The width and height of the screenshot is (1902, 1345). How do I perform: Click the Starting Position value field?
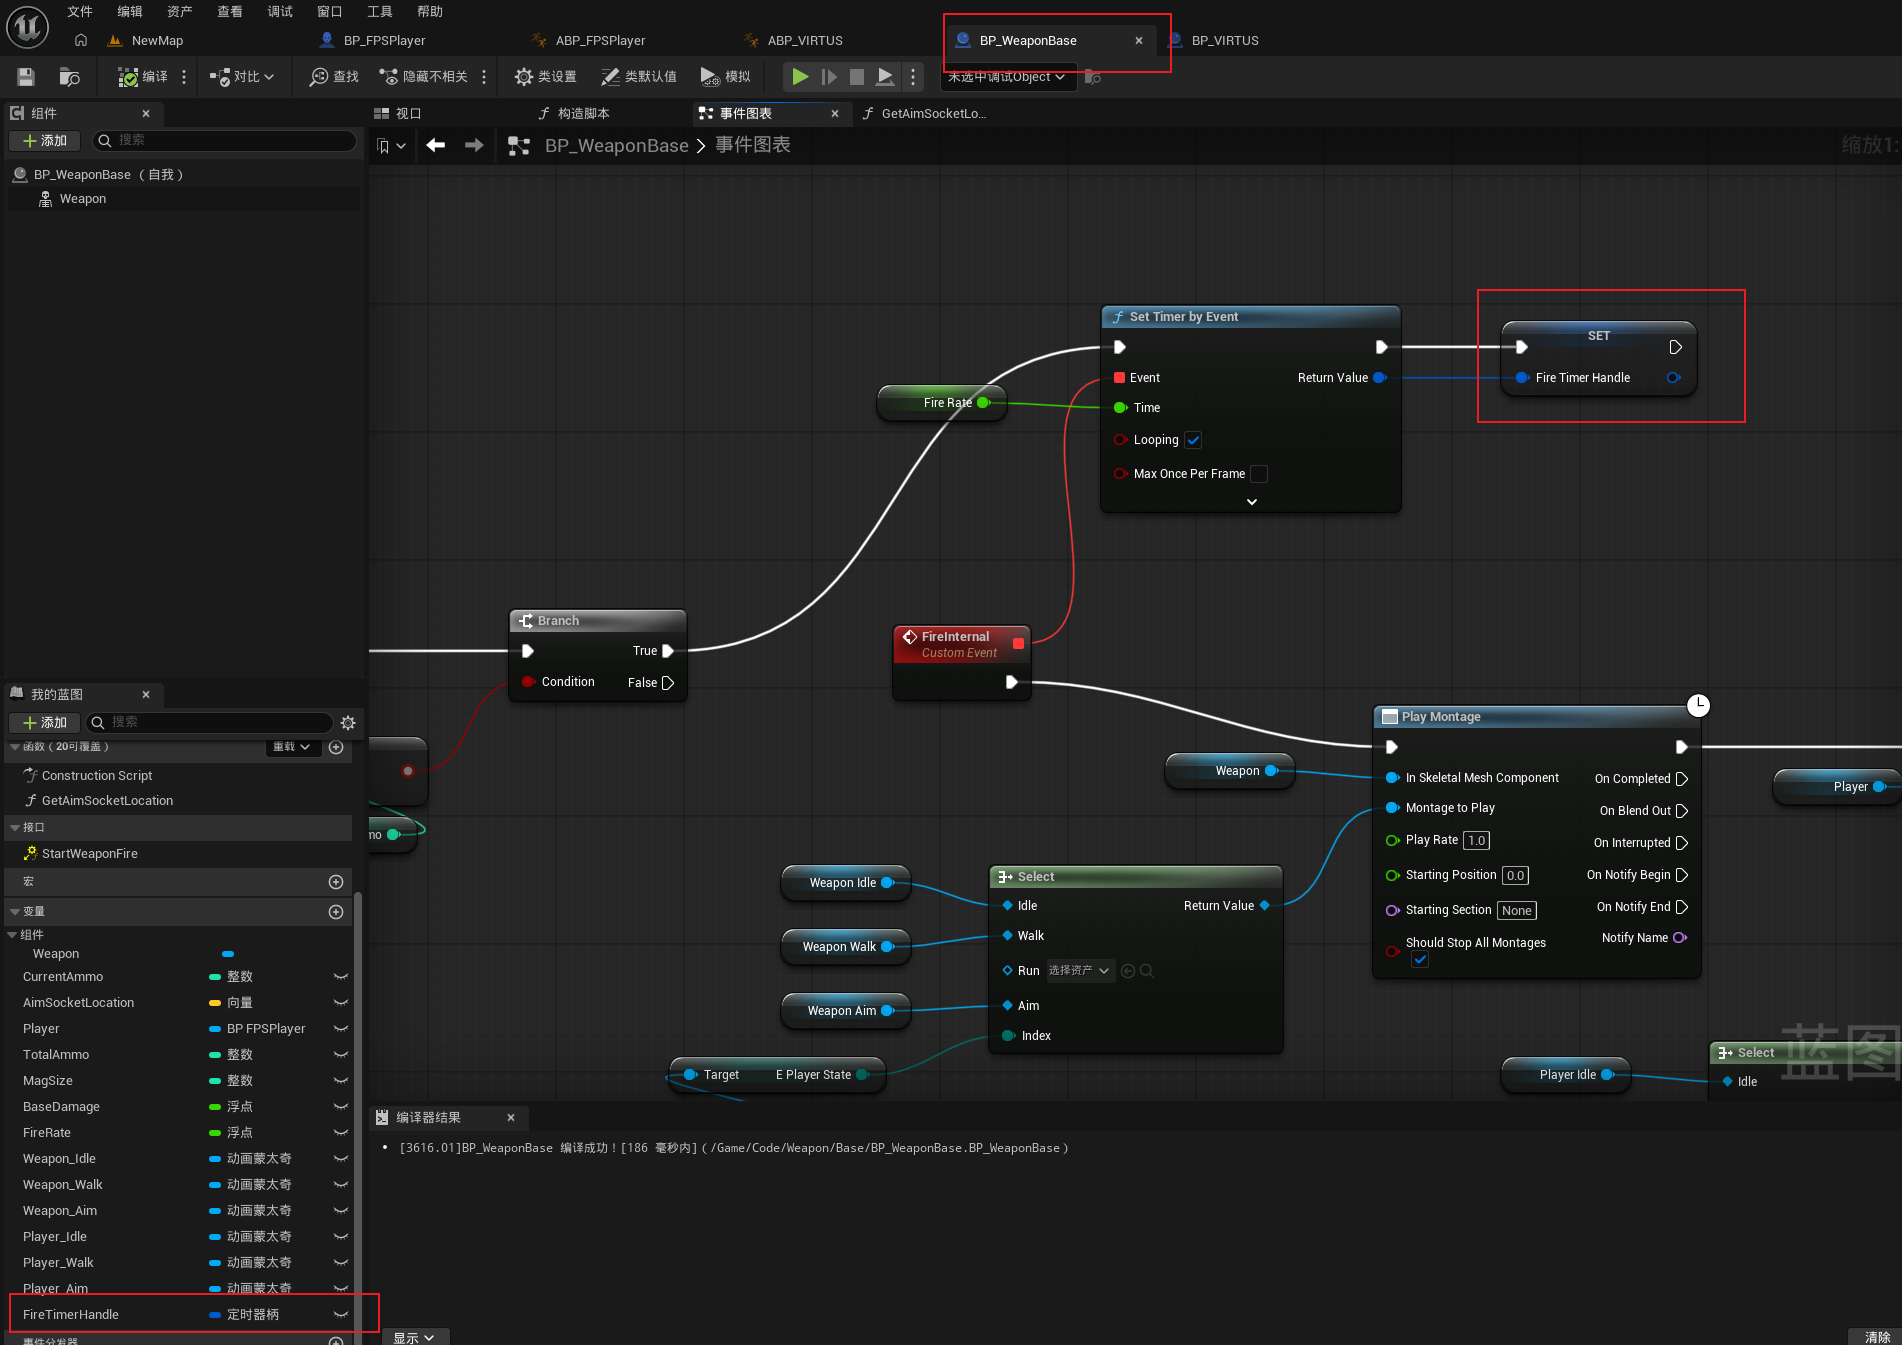click(x=1516, y=876)
